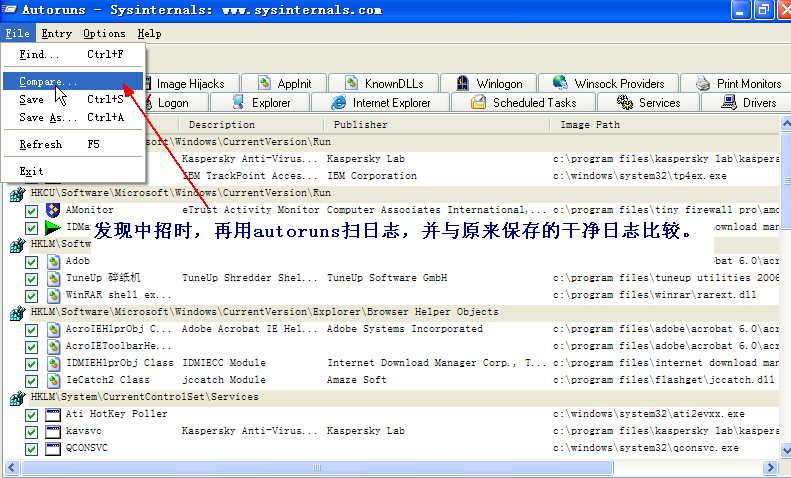Uncheck the TuneUp entry checkbox

(x=31, y=279)
